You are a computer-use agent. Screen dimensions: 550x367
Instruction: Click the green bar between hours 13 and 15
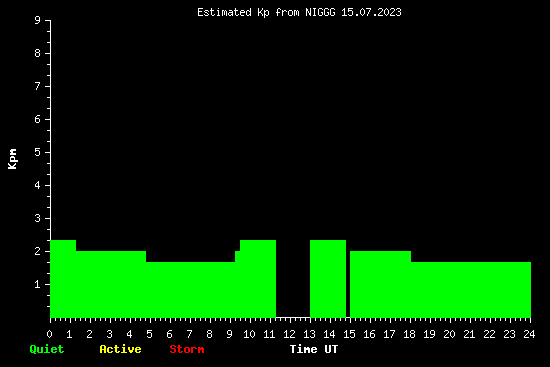[328, 279]
